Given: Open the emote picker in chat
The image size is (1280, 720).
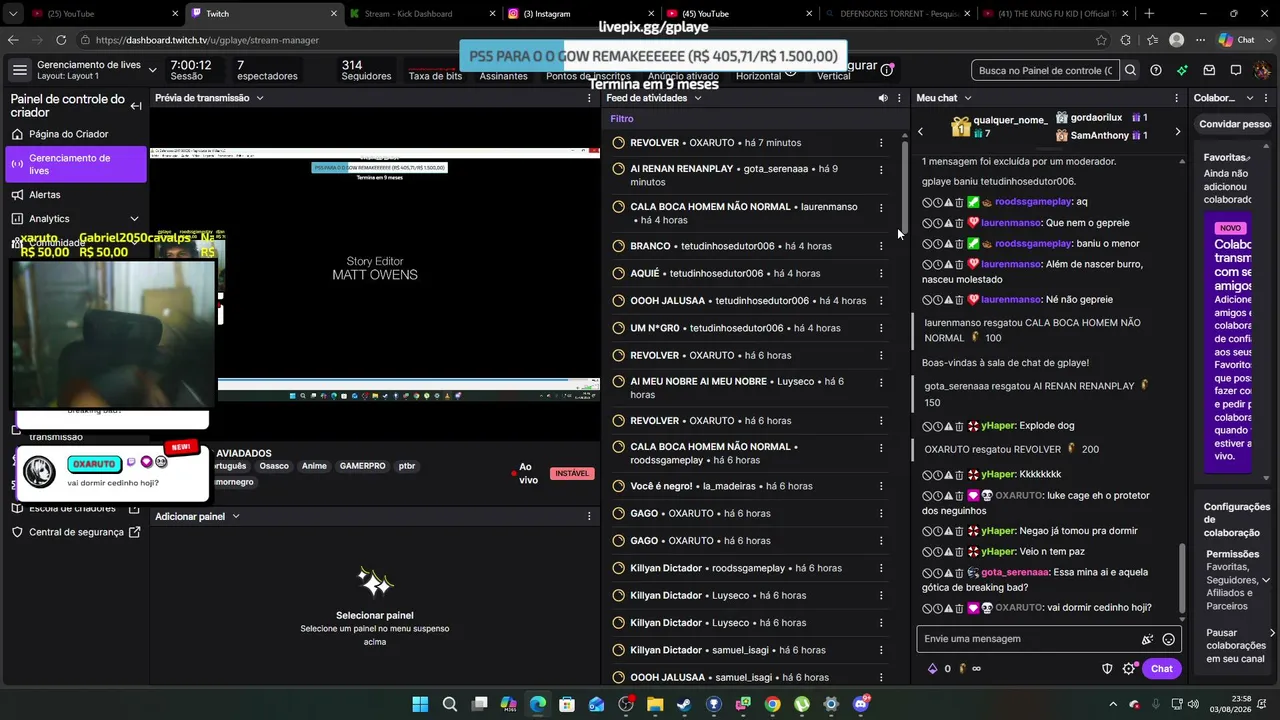Looking at the screenshot, I should 1168,639.
